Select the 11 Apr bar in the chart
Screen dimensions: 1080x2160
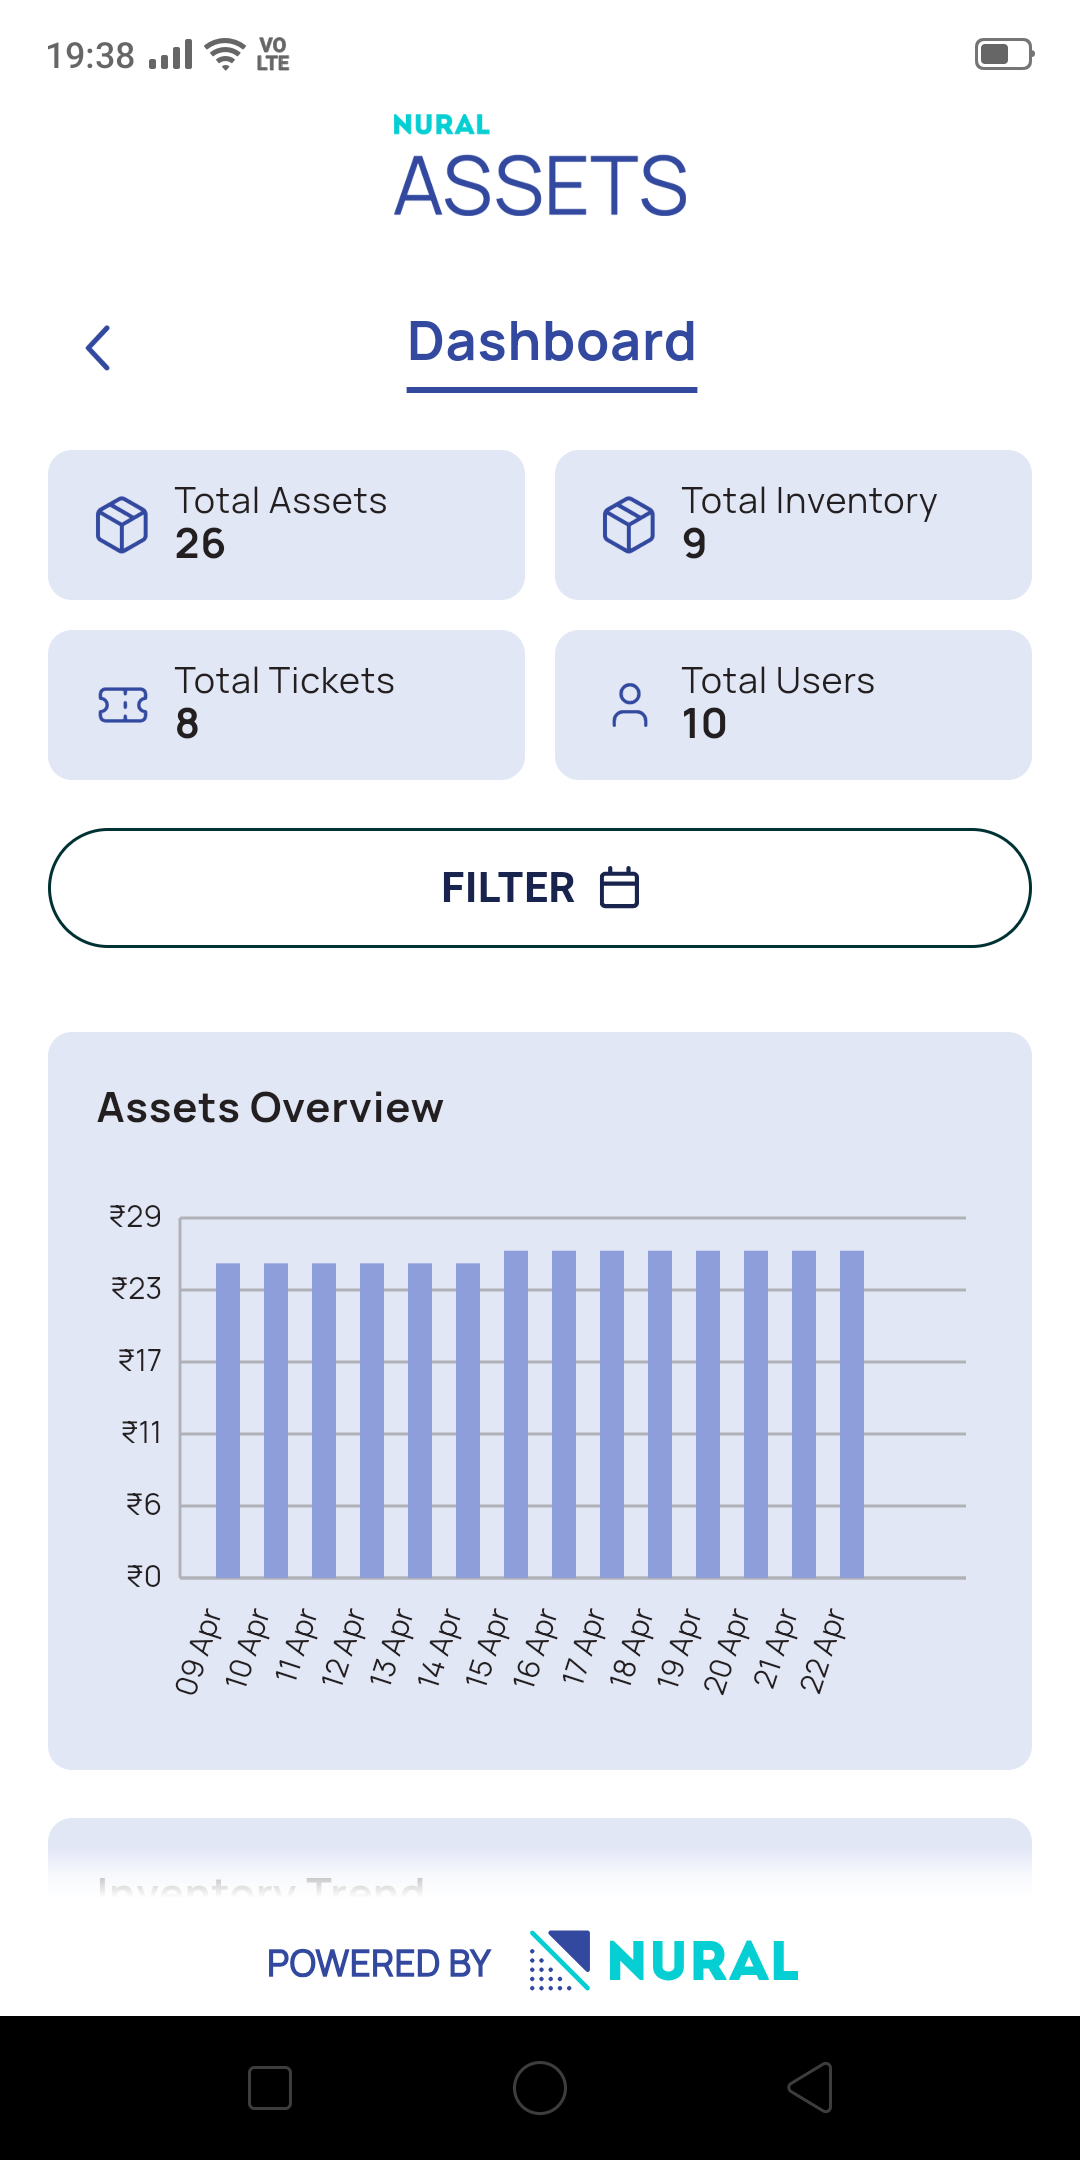[324, 1420]
